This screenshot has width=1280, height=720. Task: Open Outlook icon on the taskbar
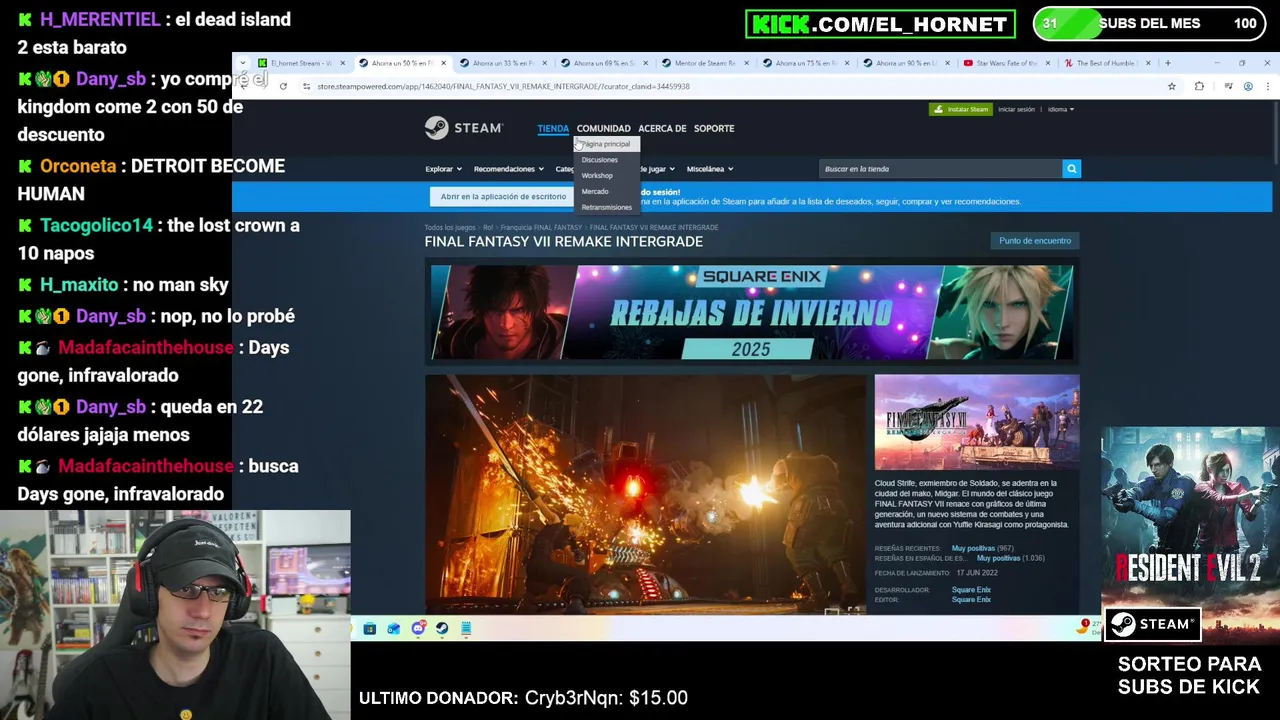coord(394,629)
